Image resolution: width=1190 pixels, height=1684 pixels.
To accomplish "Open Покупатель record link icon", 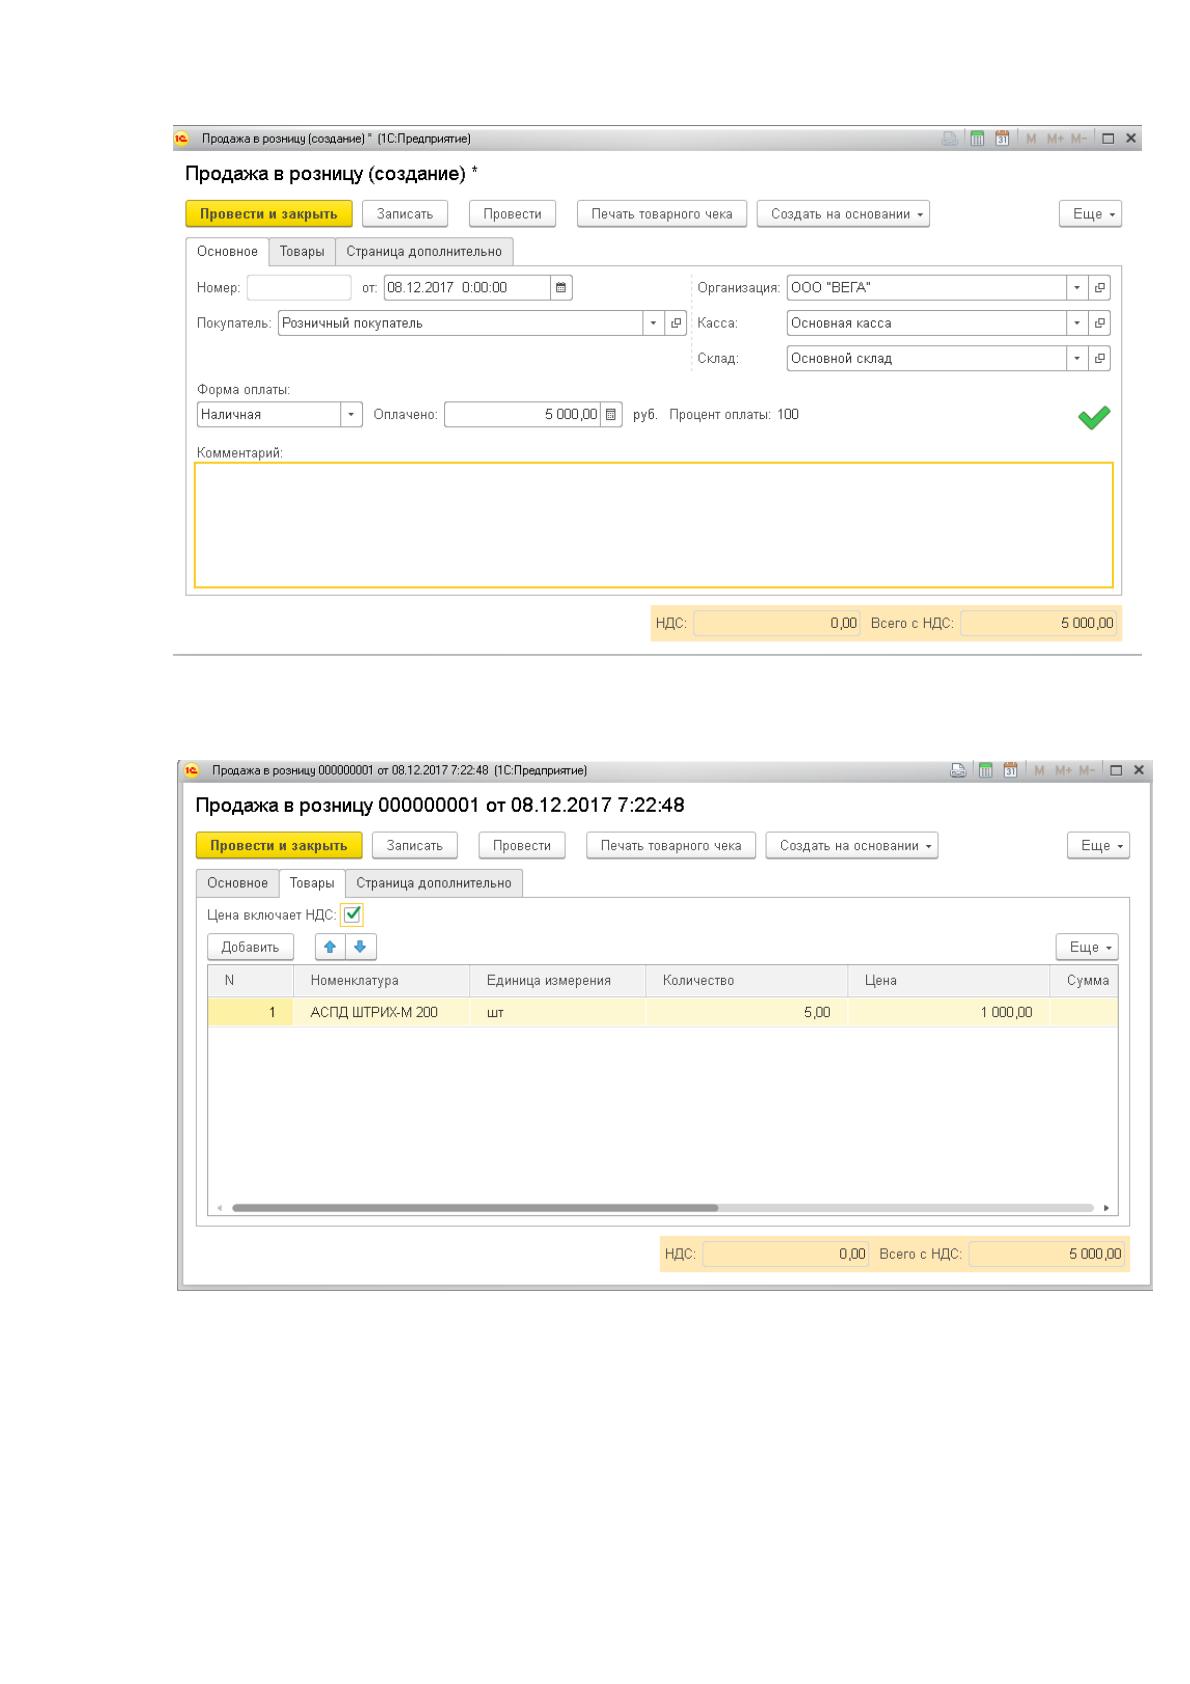I will (676, 323).
